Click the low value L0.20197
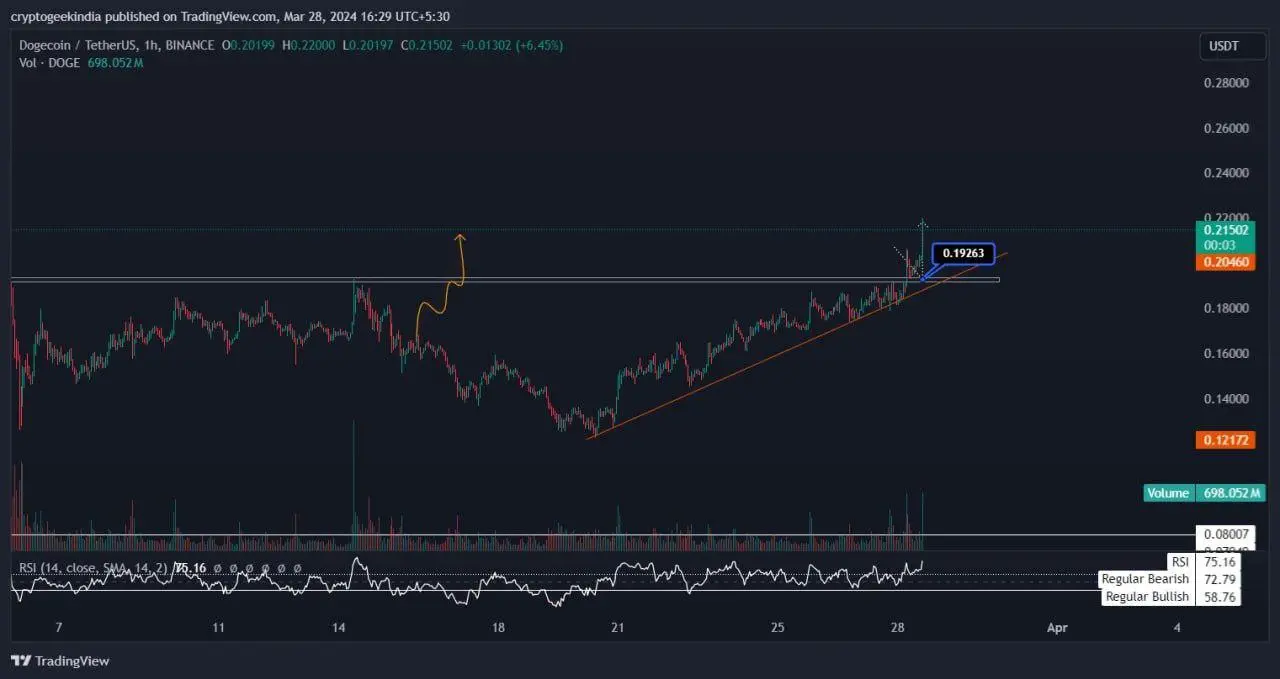1280x679 pixels. click(x=368, y=45)
